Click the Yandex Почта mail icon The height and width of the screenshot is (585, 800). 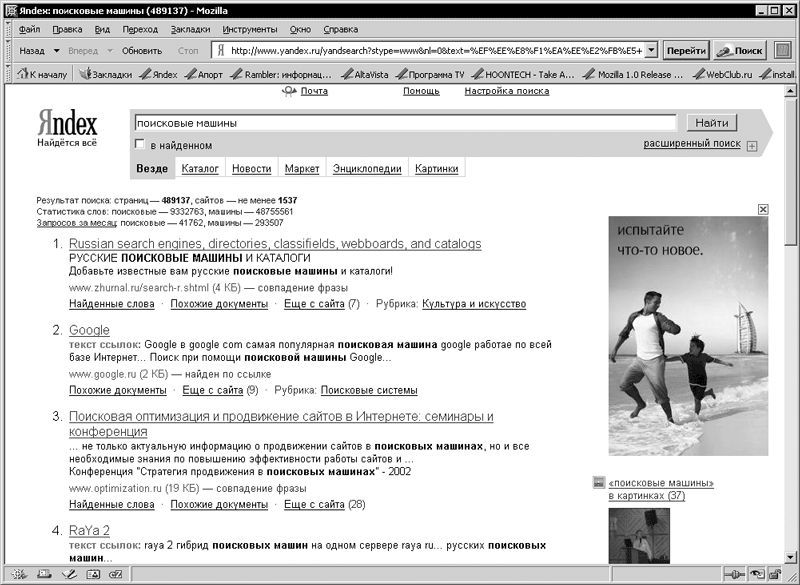pyautogui.click(x=289, y=91)
